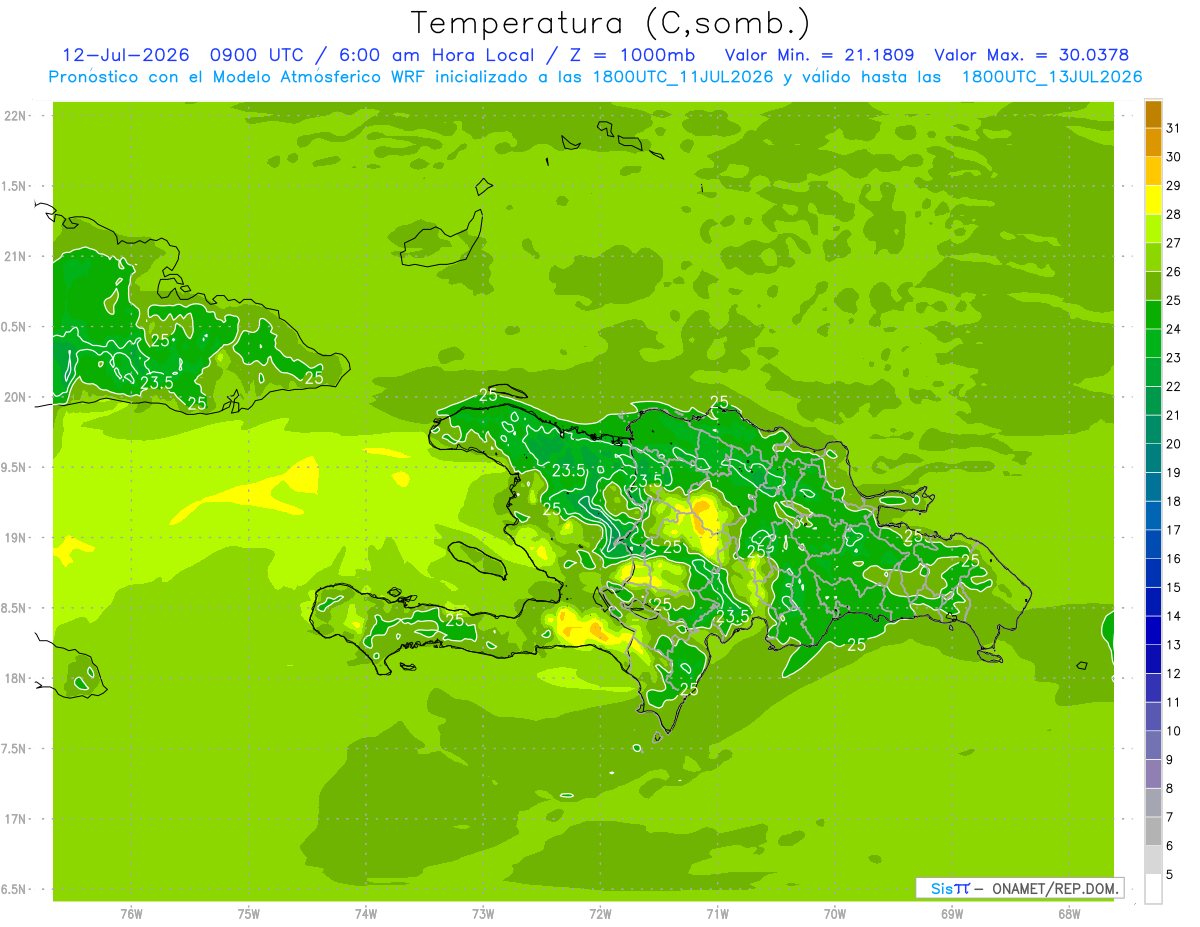Click the '18N' latitude axis label
1200x927 pixels.
(x=16, y=678)
